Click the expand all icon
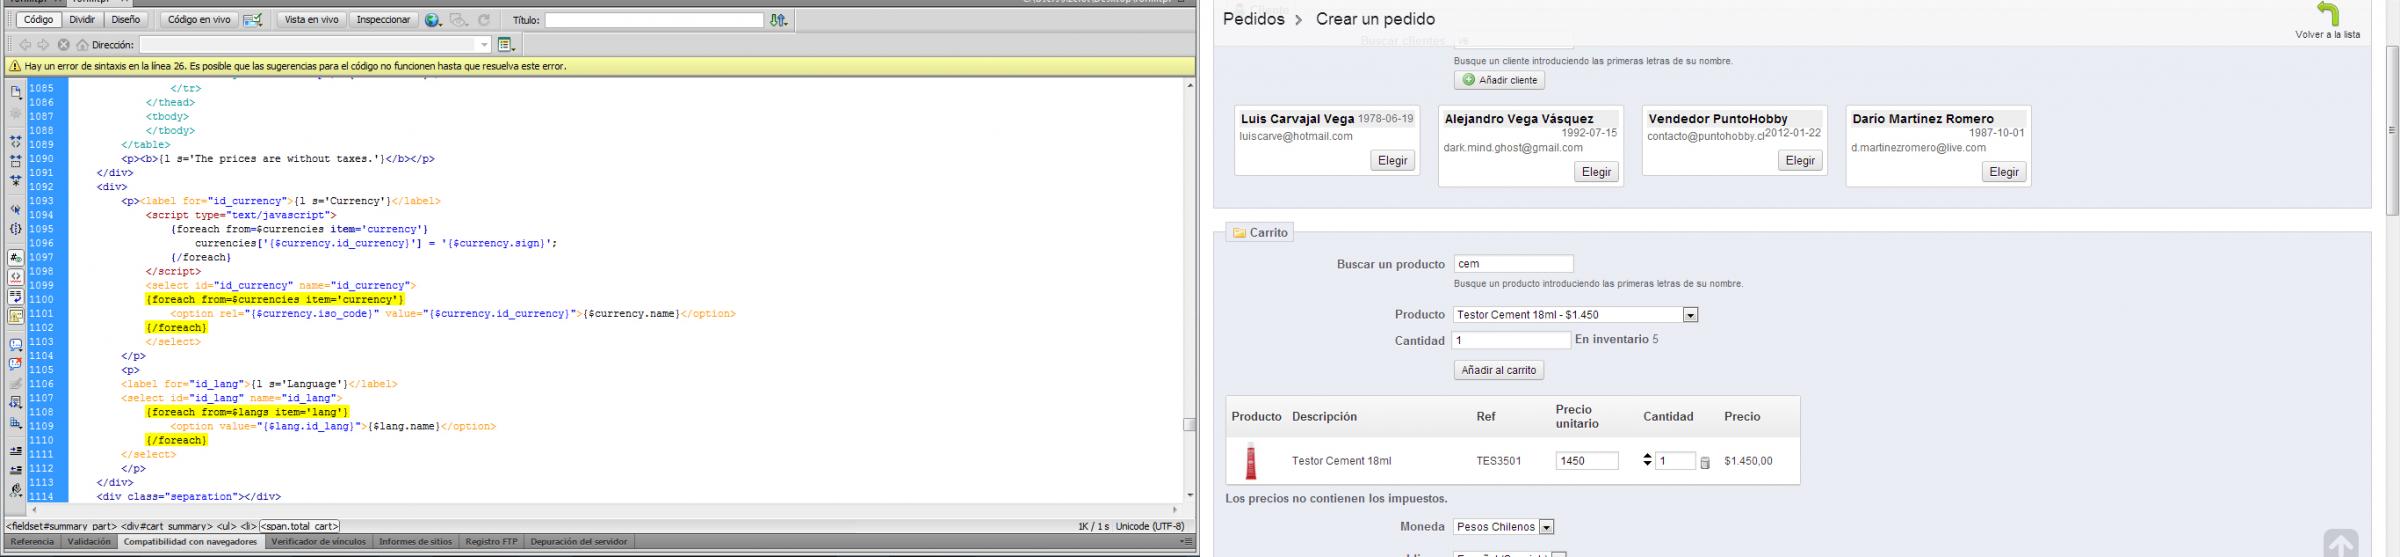The image size is (2400, 557). [16, 181]
